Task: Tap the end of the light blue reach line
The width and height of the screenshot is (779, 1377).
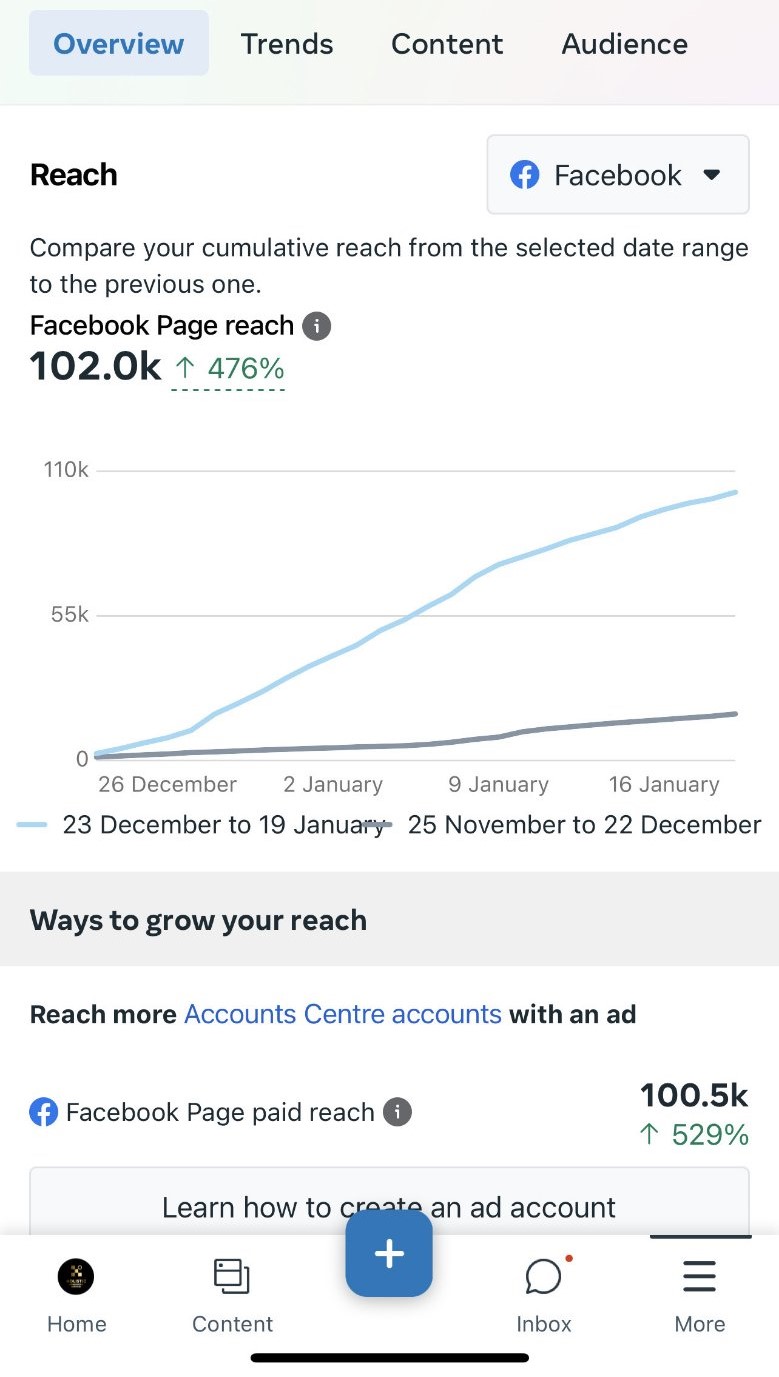Action: tap(736, 492)
